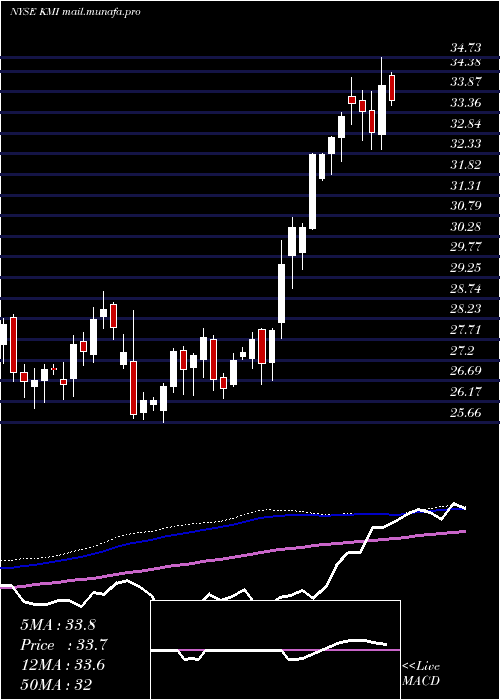This screenshot has height=700, width=500.
Task: Click the 29.25 price label
Action: point(466,267)
